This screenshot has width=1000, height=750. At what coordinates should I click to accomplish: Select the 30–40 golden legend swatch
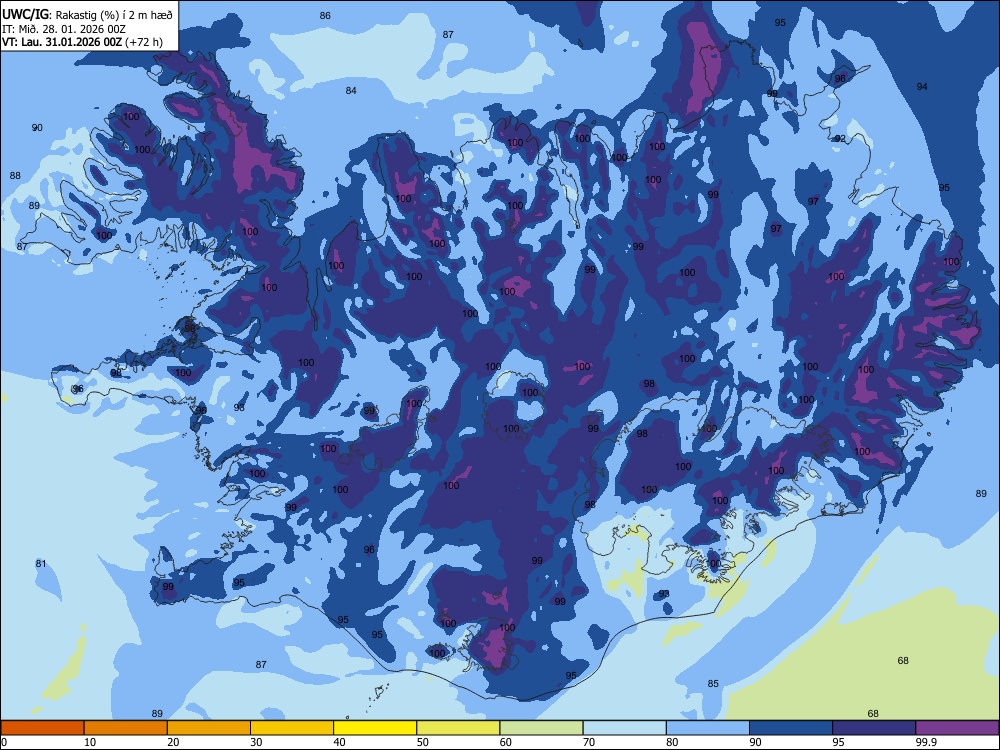pyautogui.click(x=292, y=728)
